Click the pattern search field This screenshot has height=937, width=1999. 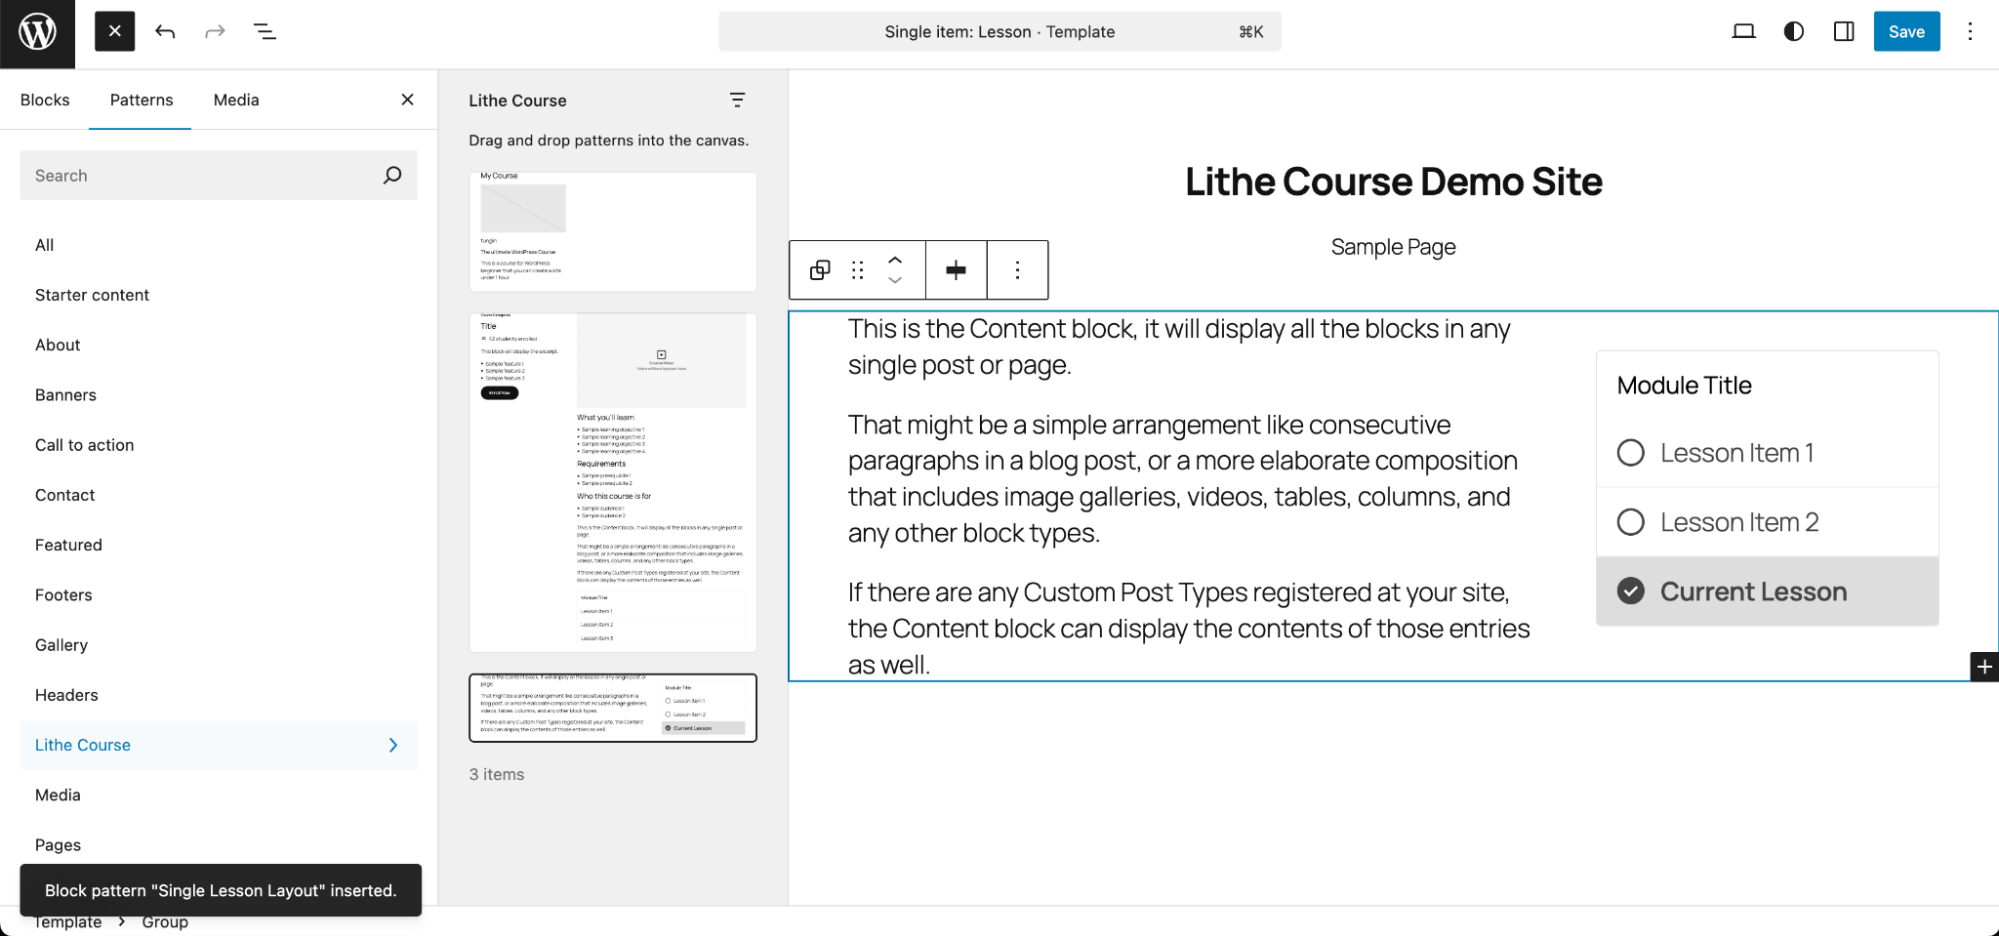click(x=200, y=175)
